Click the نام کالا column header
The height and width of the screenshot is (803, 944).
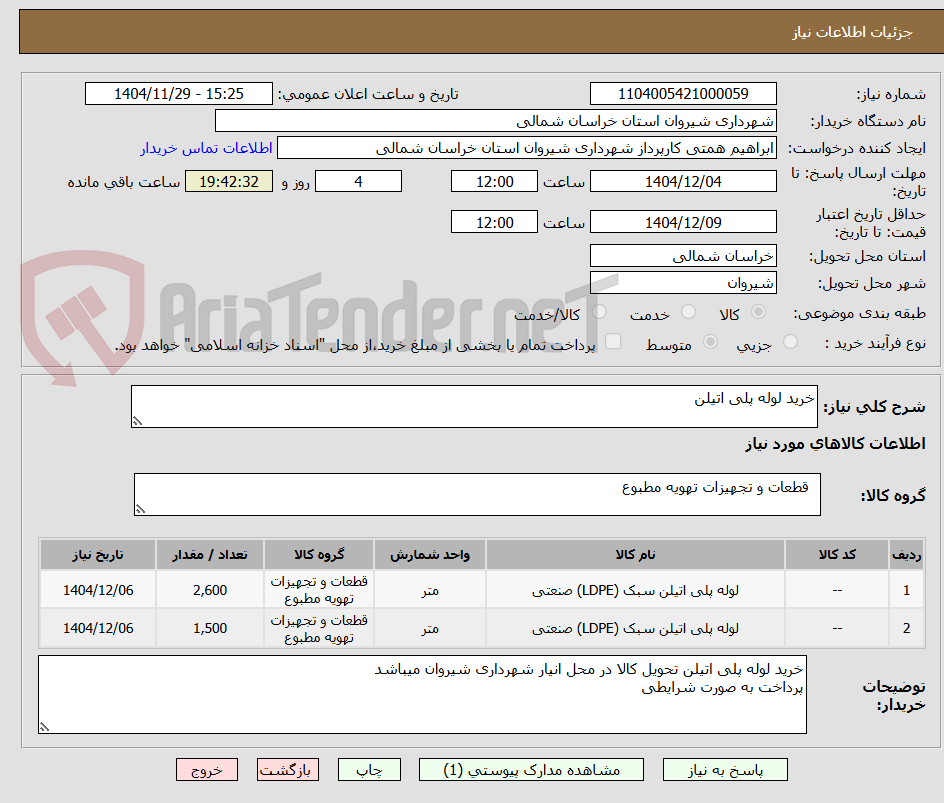pyautogui.click(x=635, y=554)
